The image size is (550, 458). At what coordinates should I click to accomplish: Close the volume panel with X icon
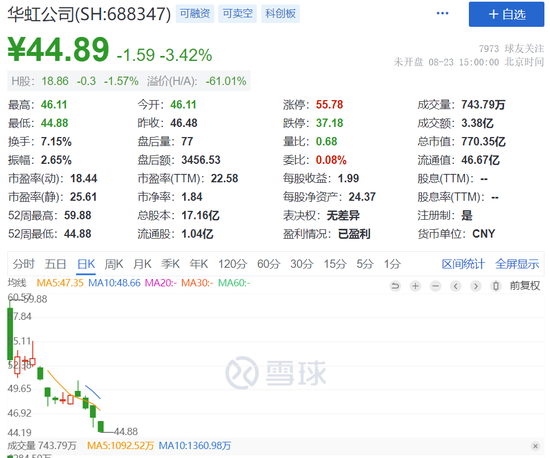pyautogui.click(x=535, y=446)
